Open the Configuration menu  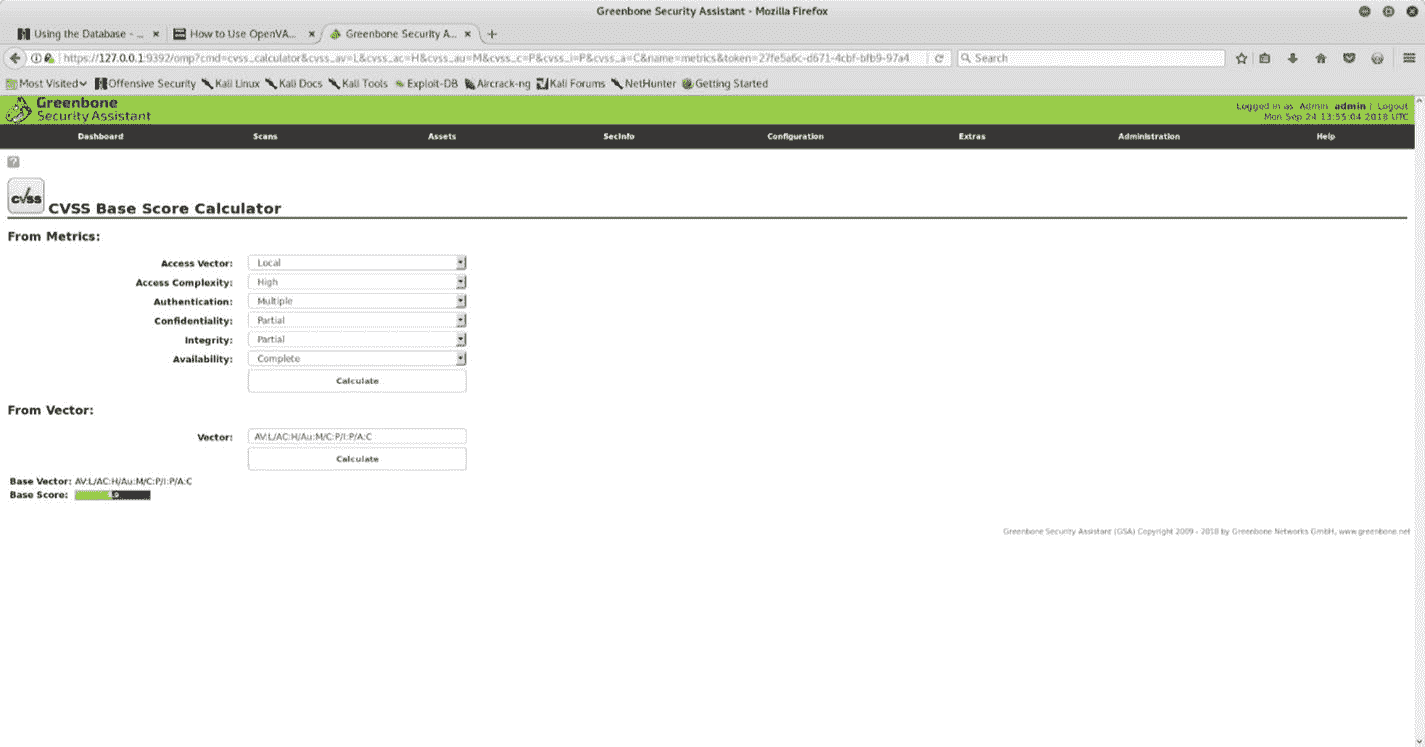click(x=796, y=136)
